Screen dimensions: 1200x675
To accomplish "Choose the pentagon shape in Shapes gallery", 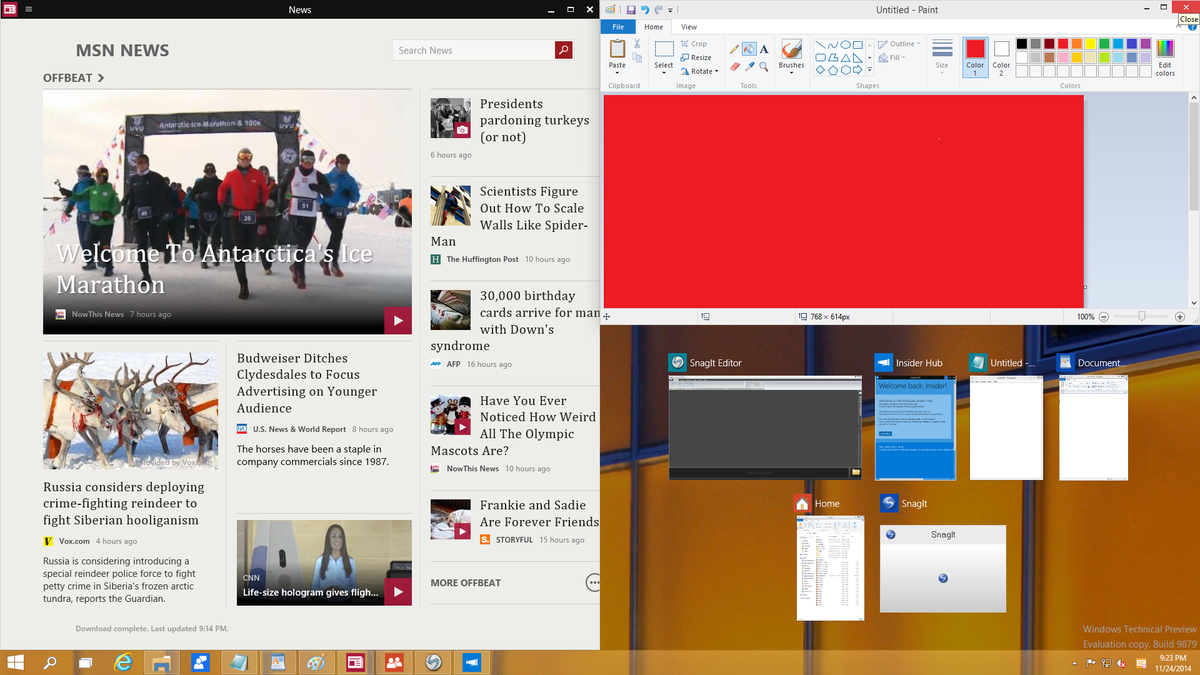I will pos(832,70).
